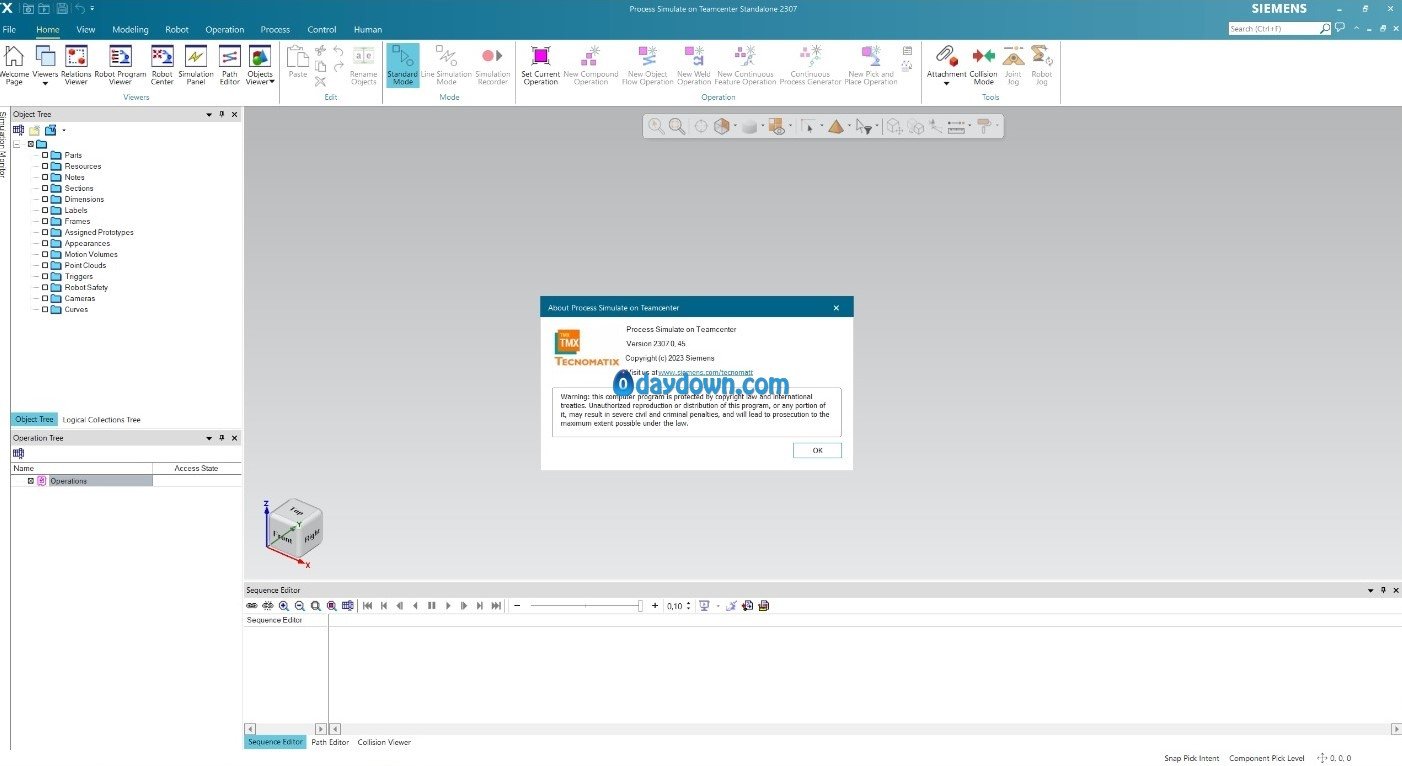
Task: Open the Object Tree panel options arrow
Action: pos(209,115)
